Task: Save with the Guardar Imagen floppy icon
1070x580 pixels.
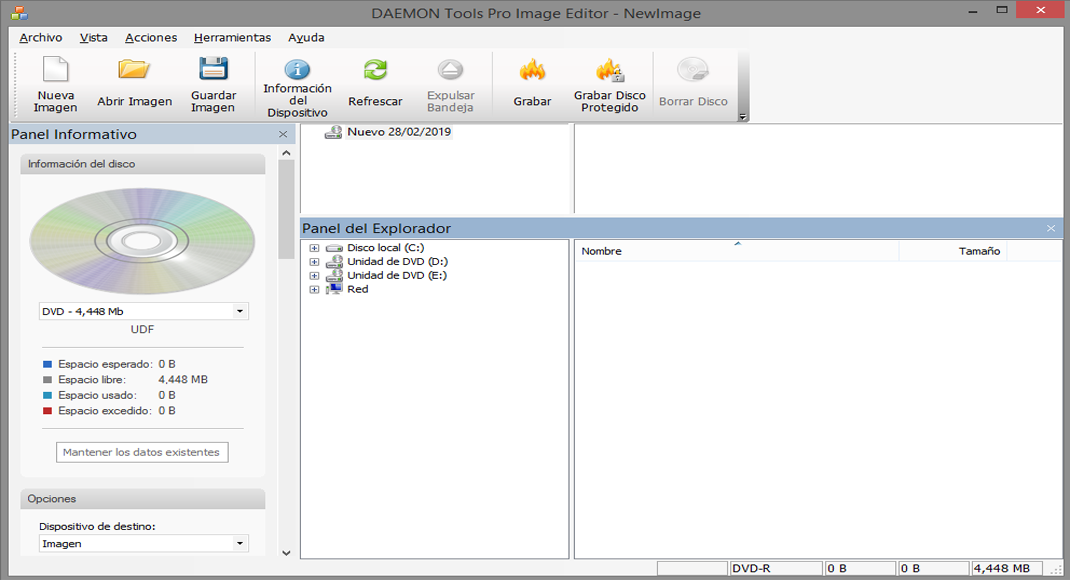Action: 213,68
